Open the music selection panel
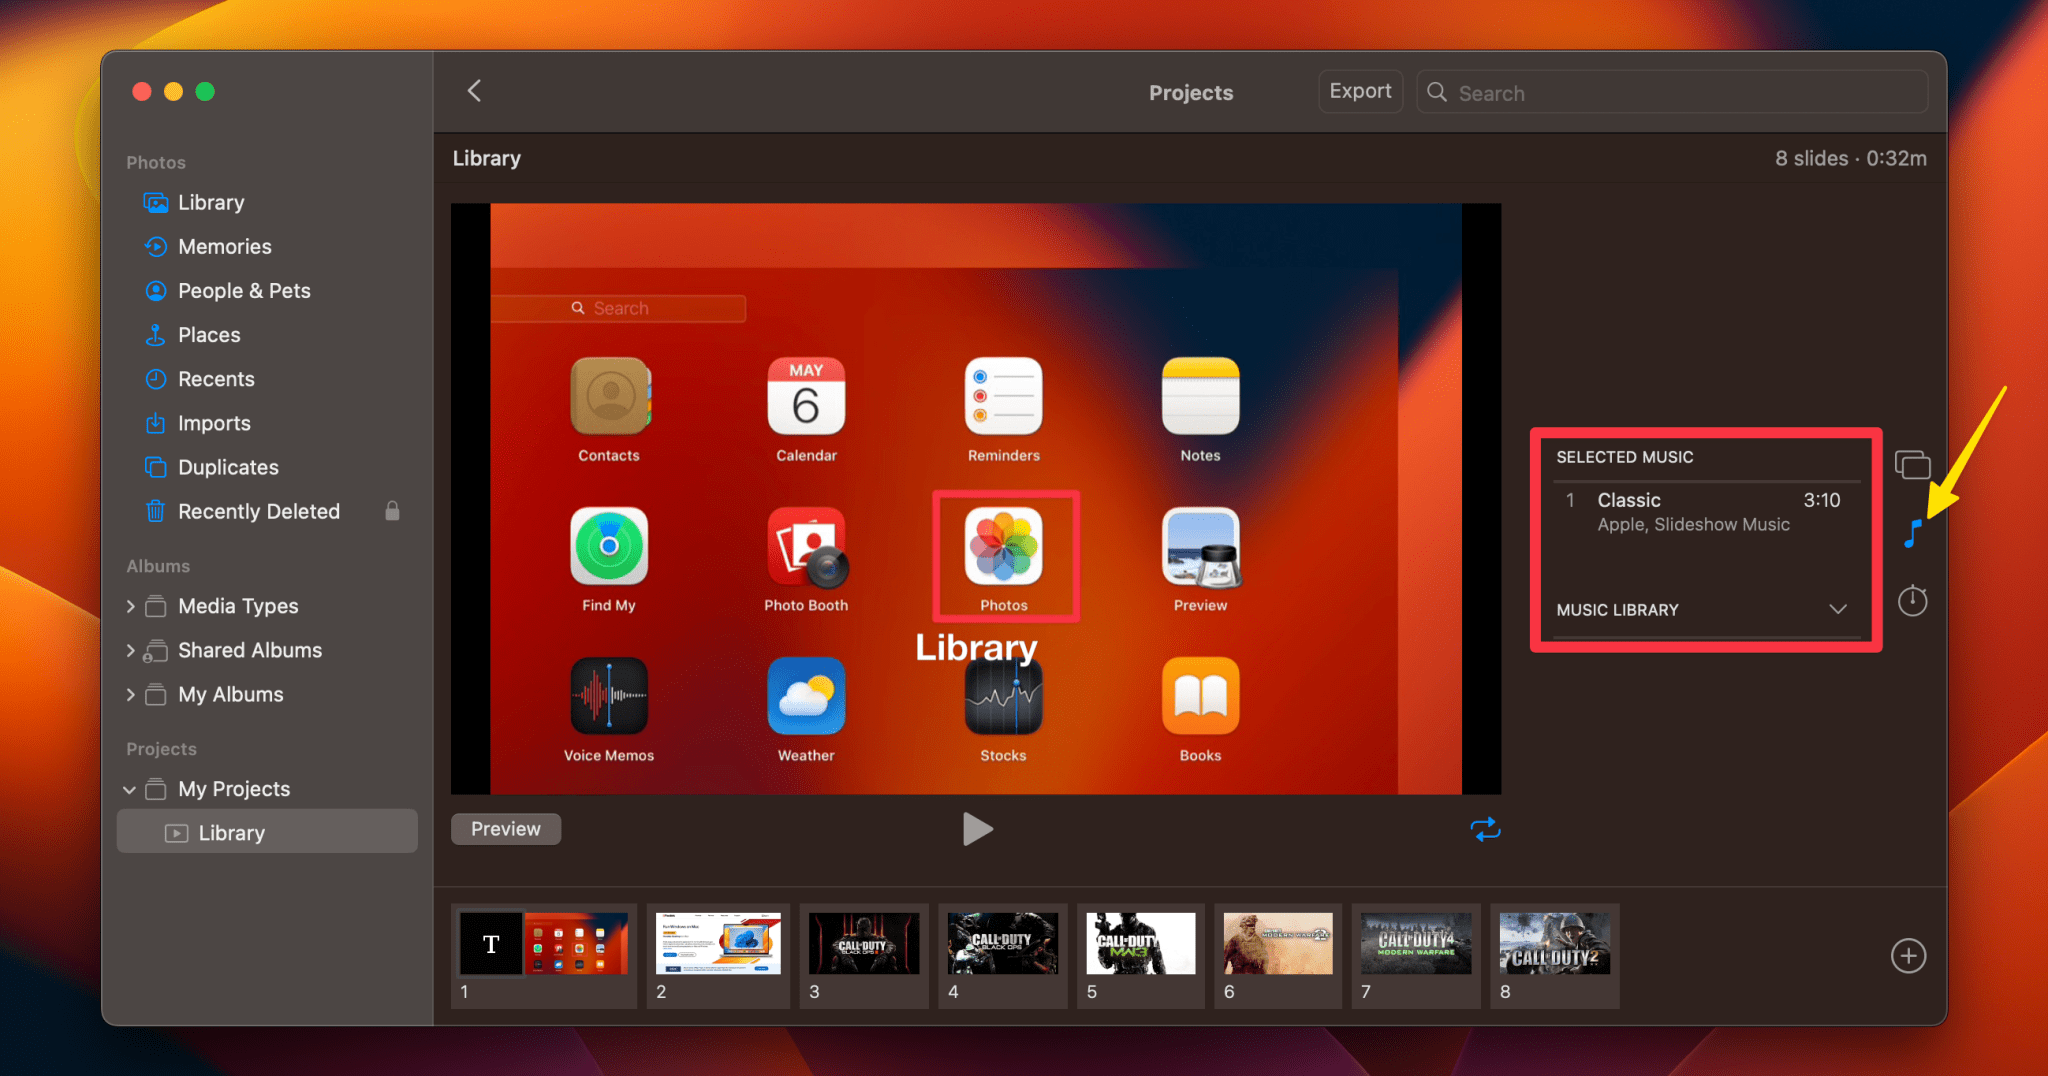The width and height of the screenshot is (2048, 1076). [1911, 533]
